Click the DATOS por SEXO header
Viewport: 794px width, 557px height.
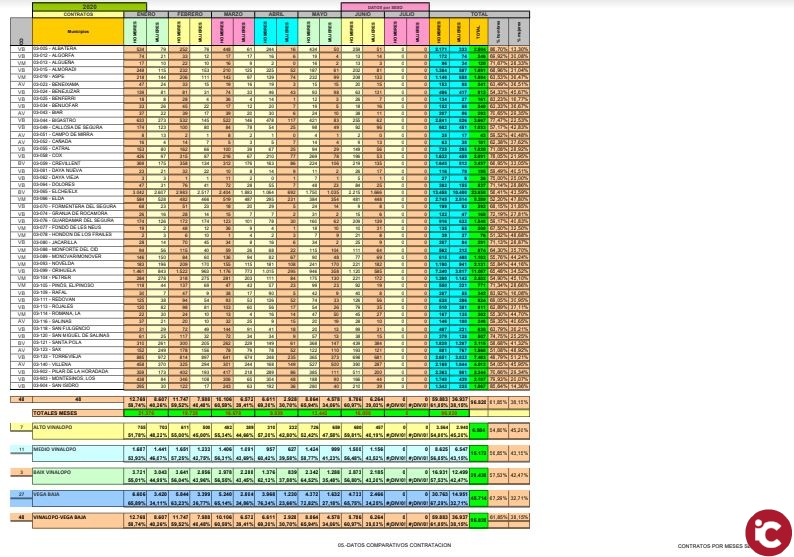[389, 6]
